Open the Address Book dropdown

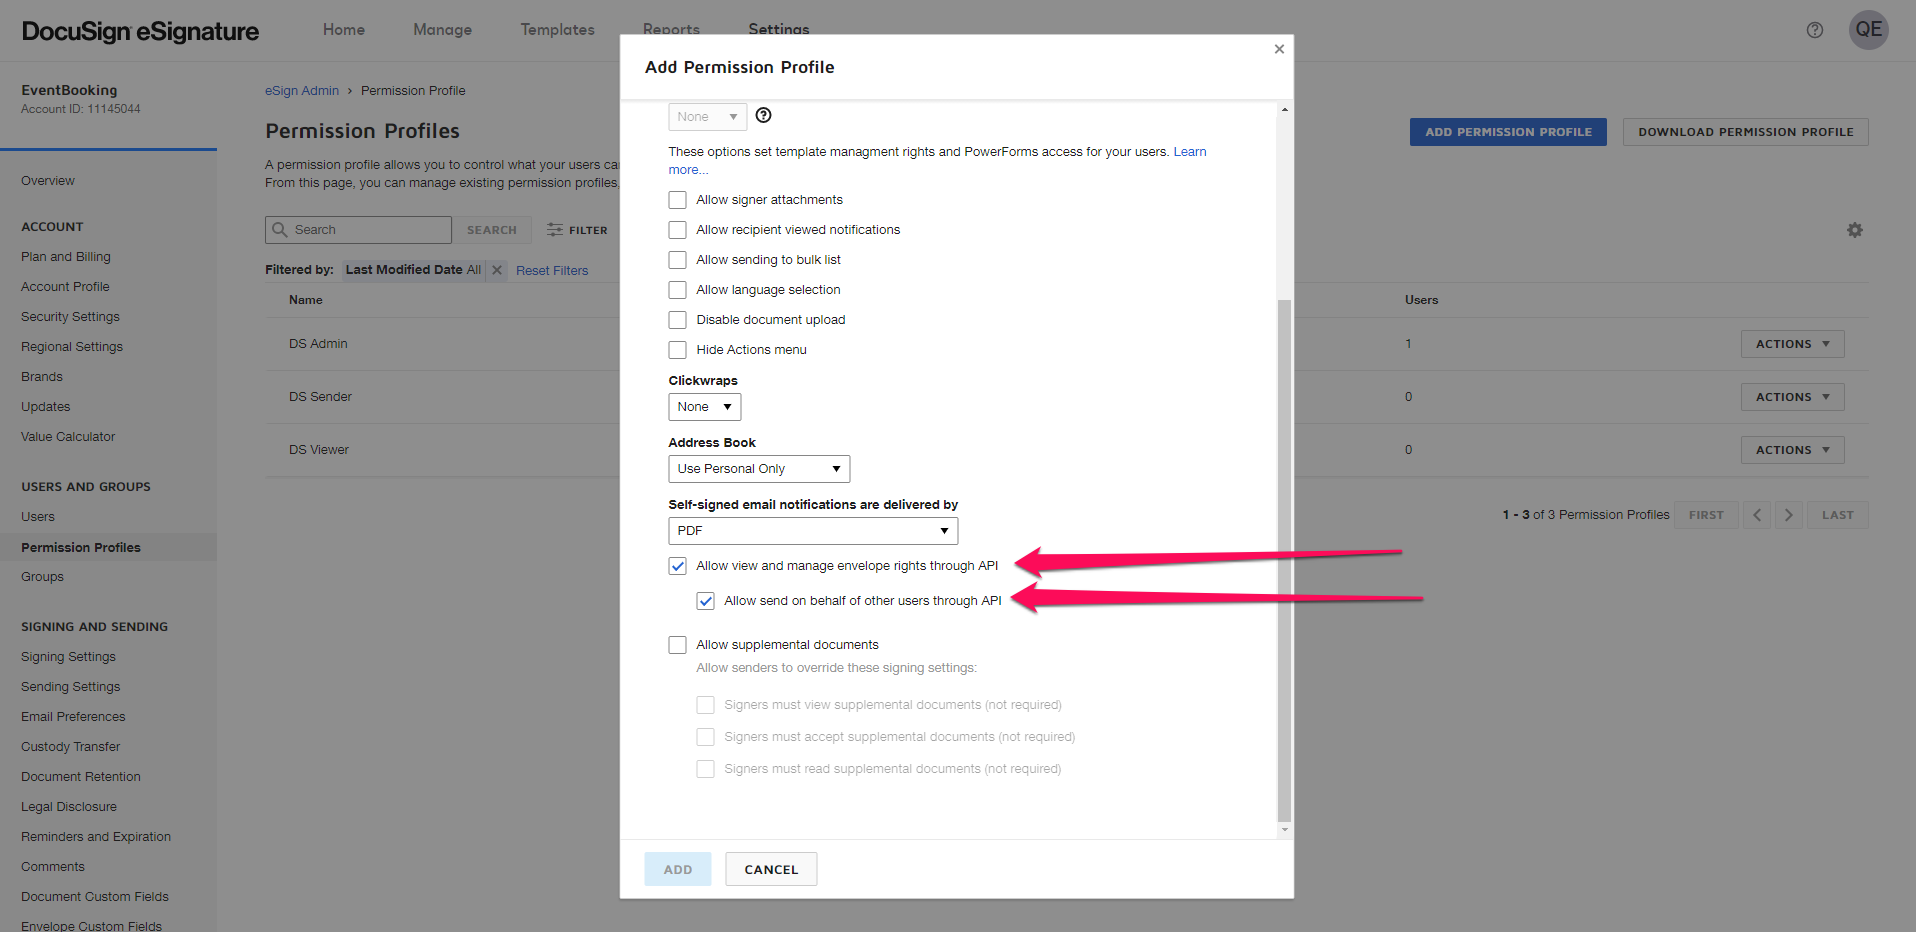pyautogui.click(x=759, y=469)
